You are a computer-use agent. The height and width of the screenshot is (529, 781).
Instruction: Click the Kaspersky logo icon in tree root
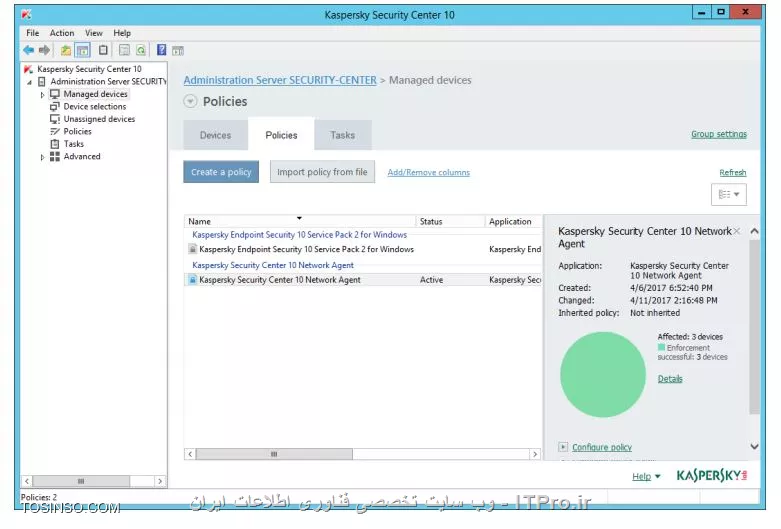(28, 69)
